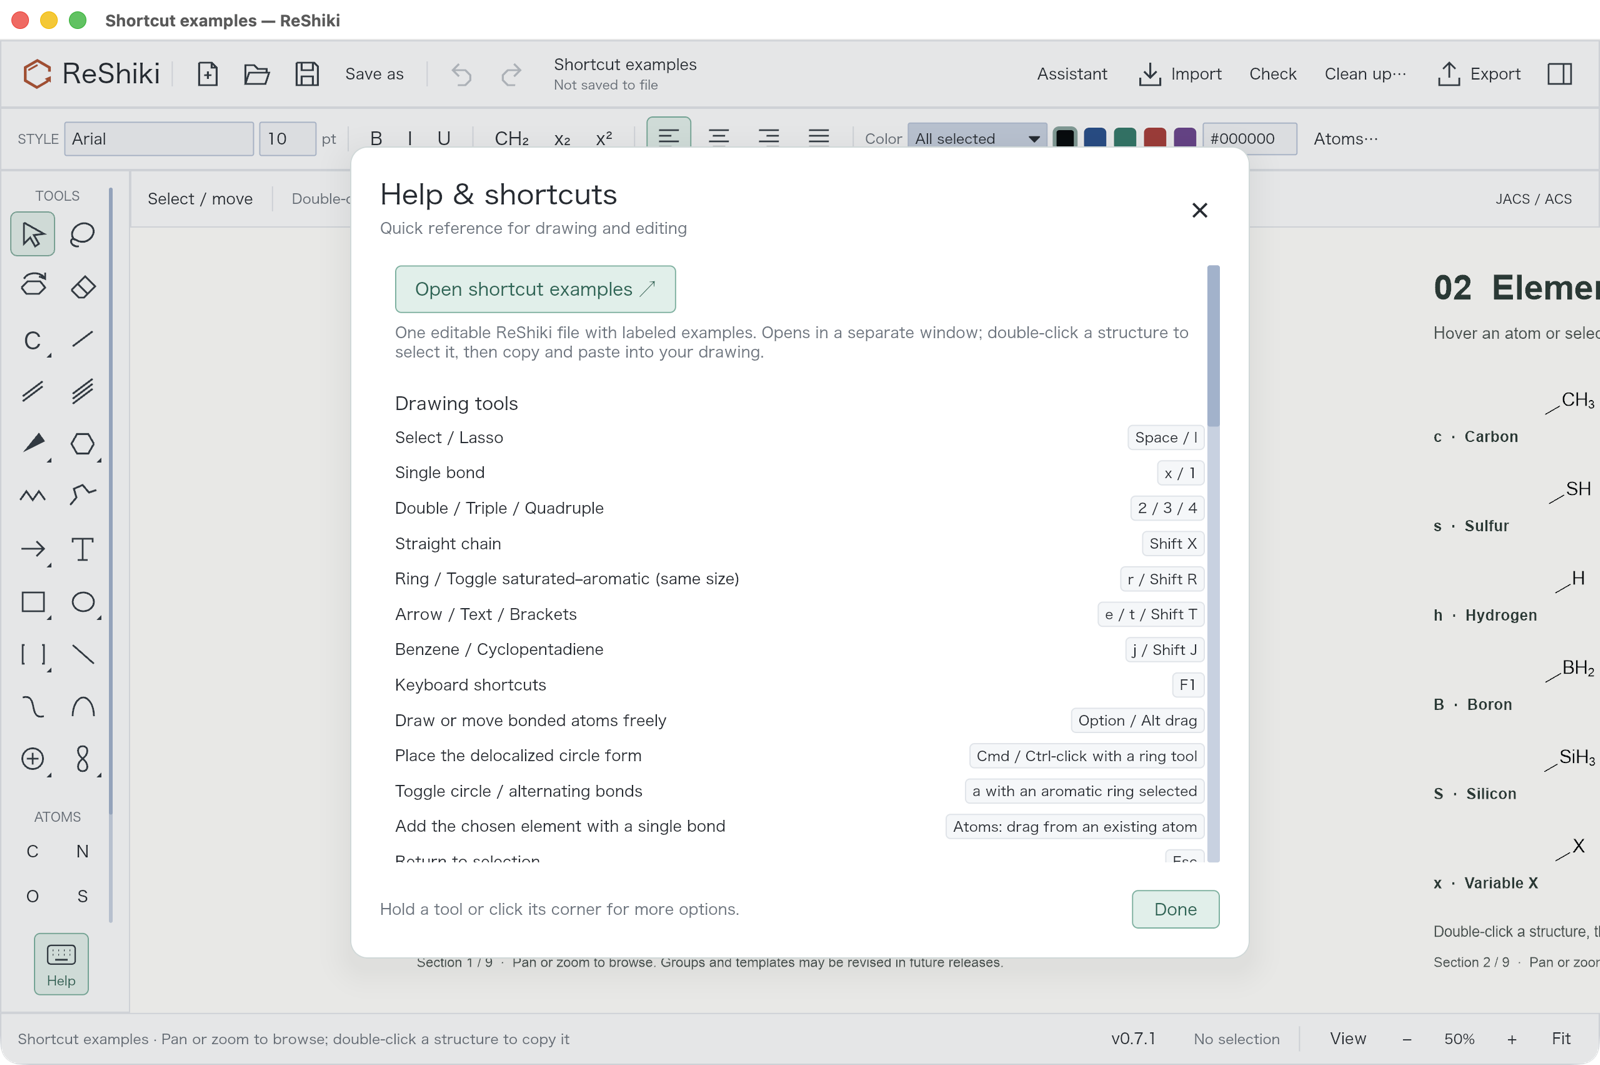1600x1065 pixels.
Task: Choose the double bond tool
Action: click(x=33, y=391)
